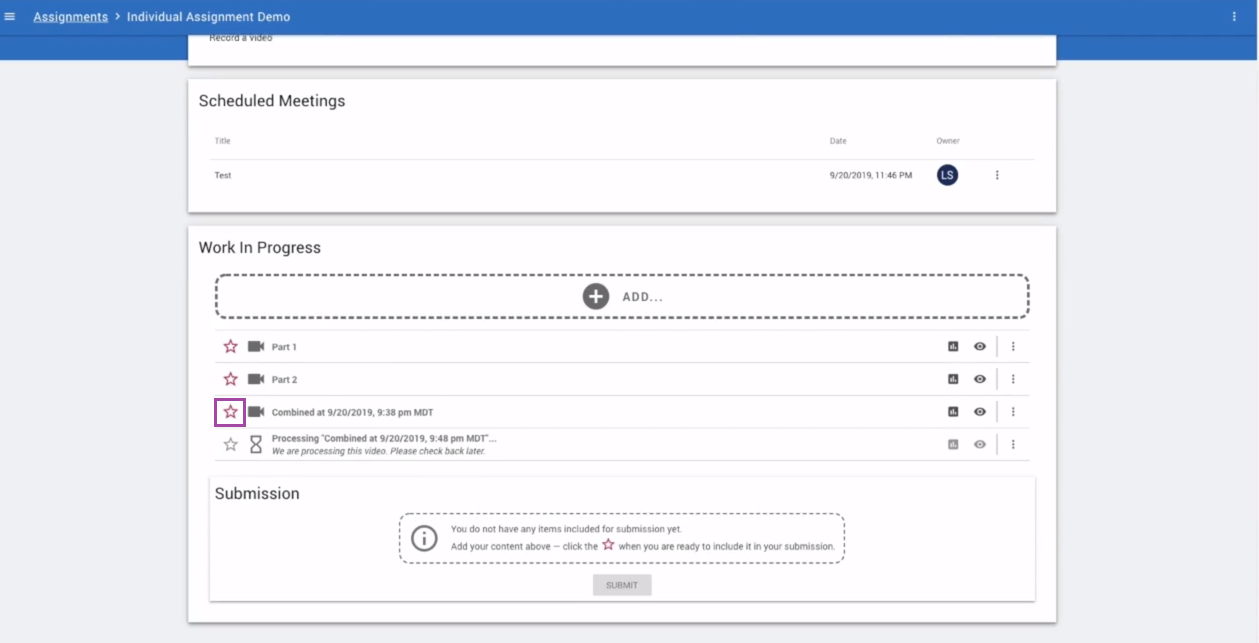
Task: Open the top-right vertical dots menu
Action: click(1234, 17)
